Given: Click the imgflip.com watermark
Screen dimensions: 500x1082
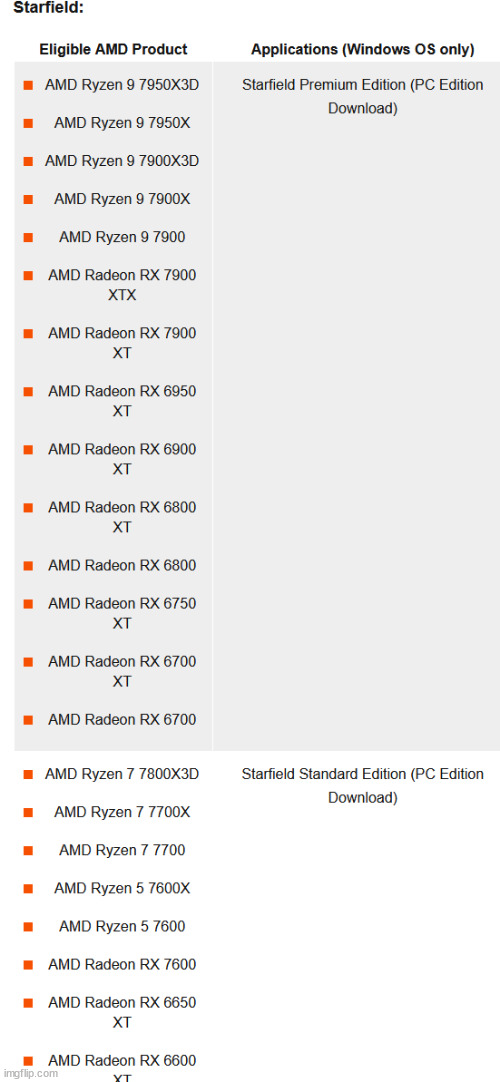Looking at the screenshot, I should [30, 1074].
